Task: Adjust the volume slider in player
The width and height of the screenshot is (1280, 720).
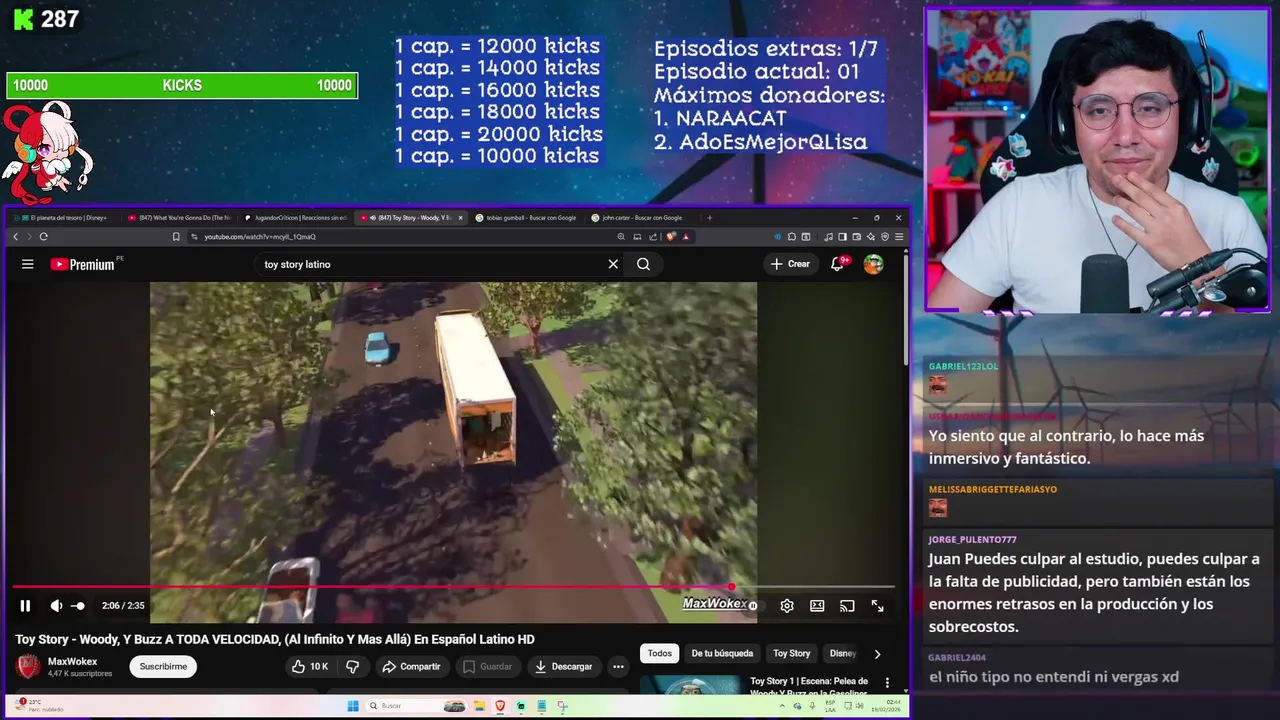Action: point(78,606)
